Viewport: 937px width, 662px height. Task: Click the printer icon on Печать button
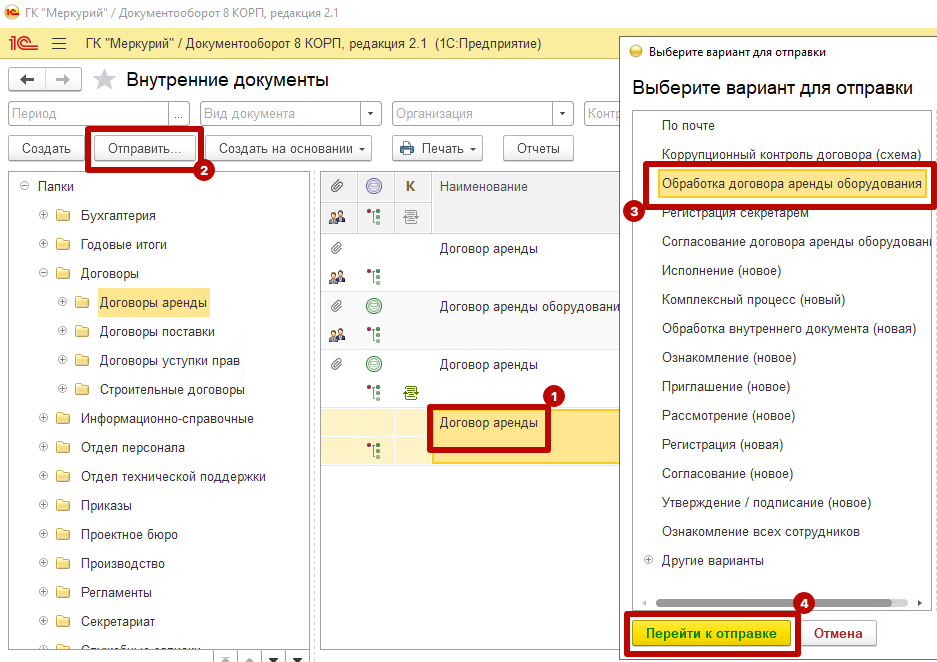[407, 148]
